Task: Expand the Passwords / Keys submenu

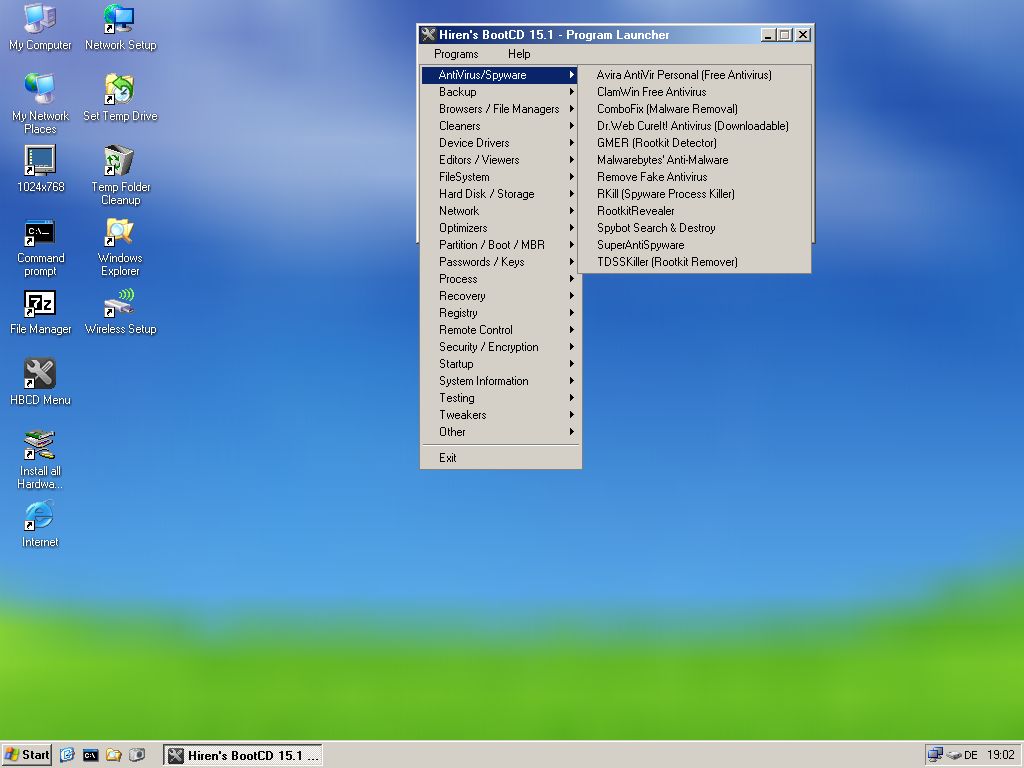Action: (500, 262)
